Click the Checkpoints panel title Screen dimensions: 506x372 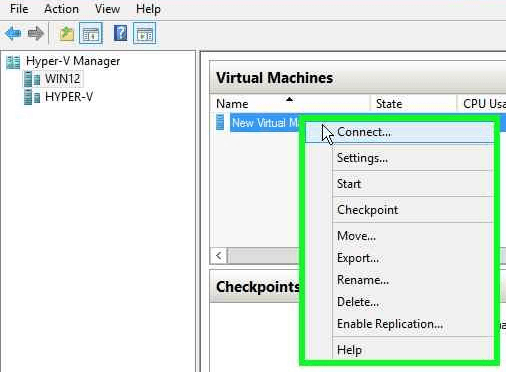(258, 287)
